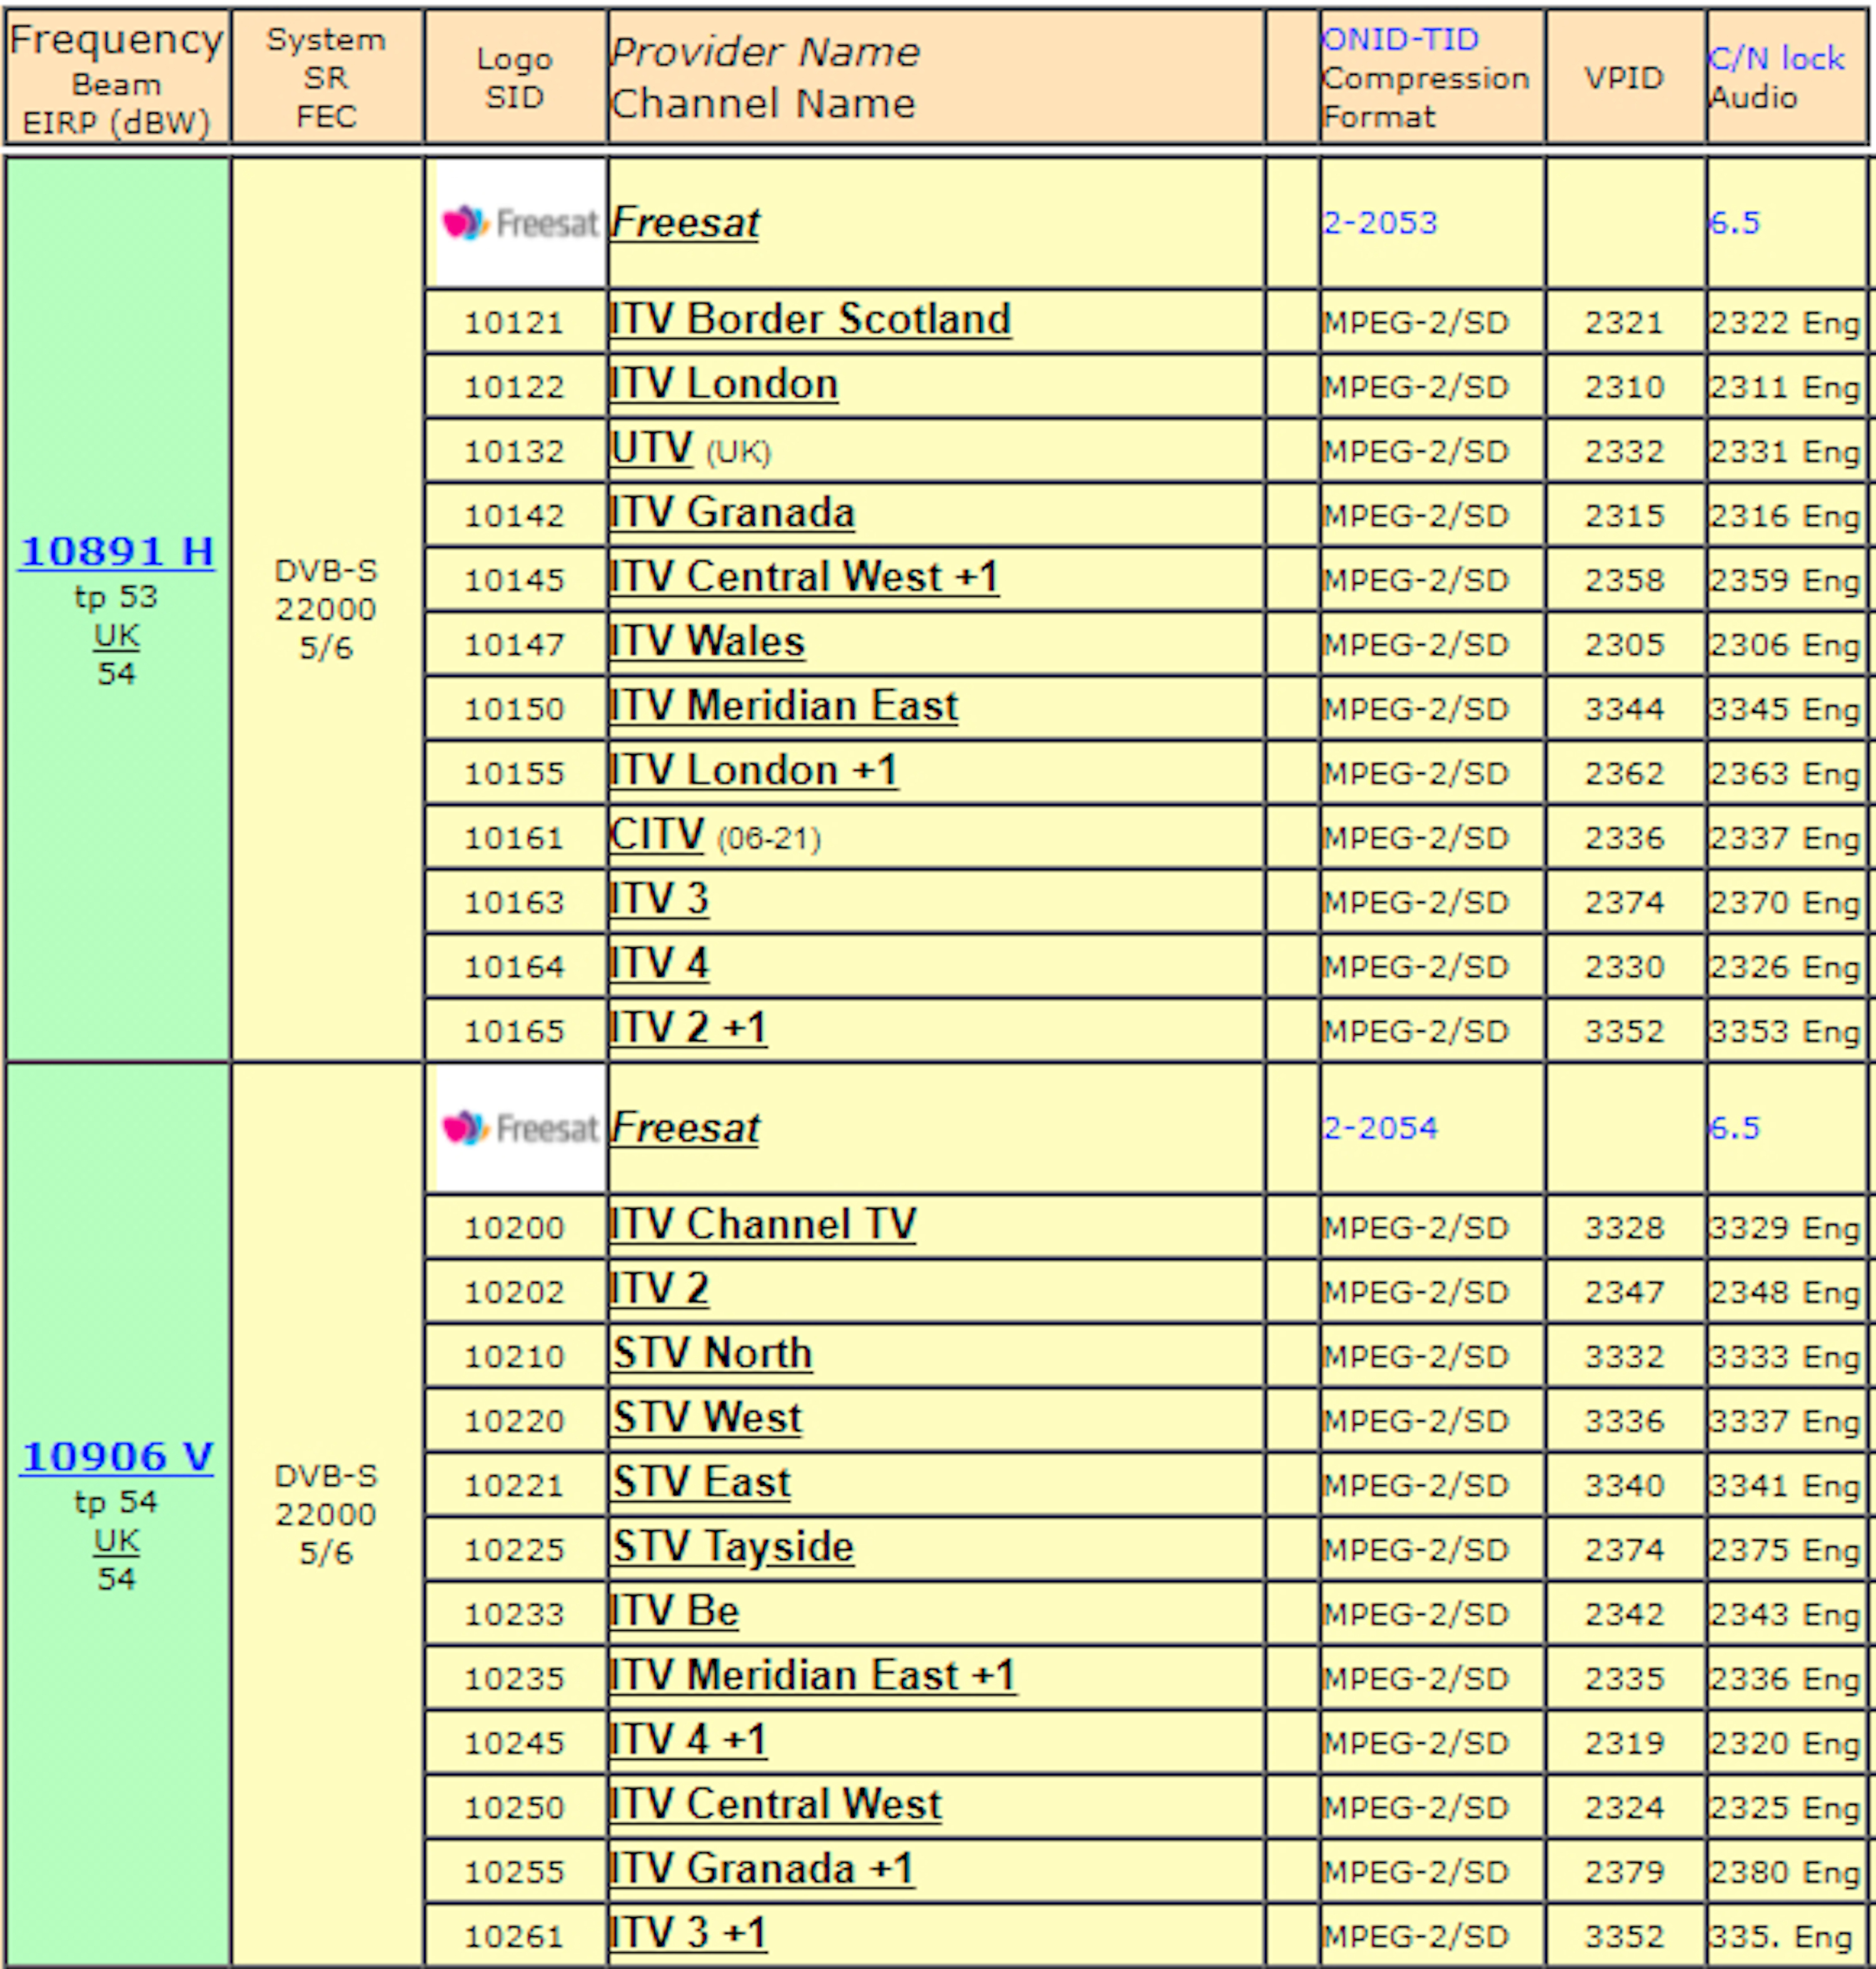
Task: Select the ITV Be channel link
Action: click(x=674, y=1612)
